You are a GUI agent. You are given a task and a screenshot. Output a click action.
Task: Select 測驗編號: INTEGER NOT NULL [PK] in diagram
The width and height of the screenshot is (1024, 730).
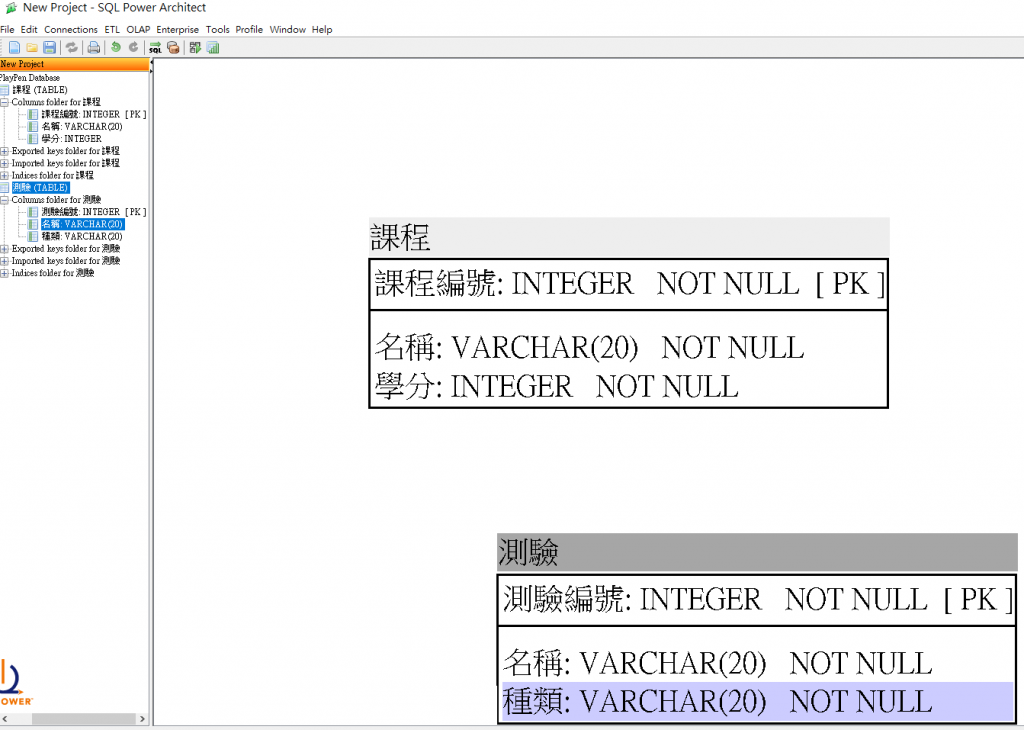pos(758,599)
